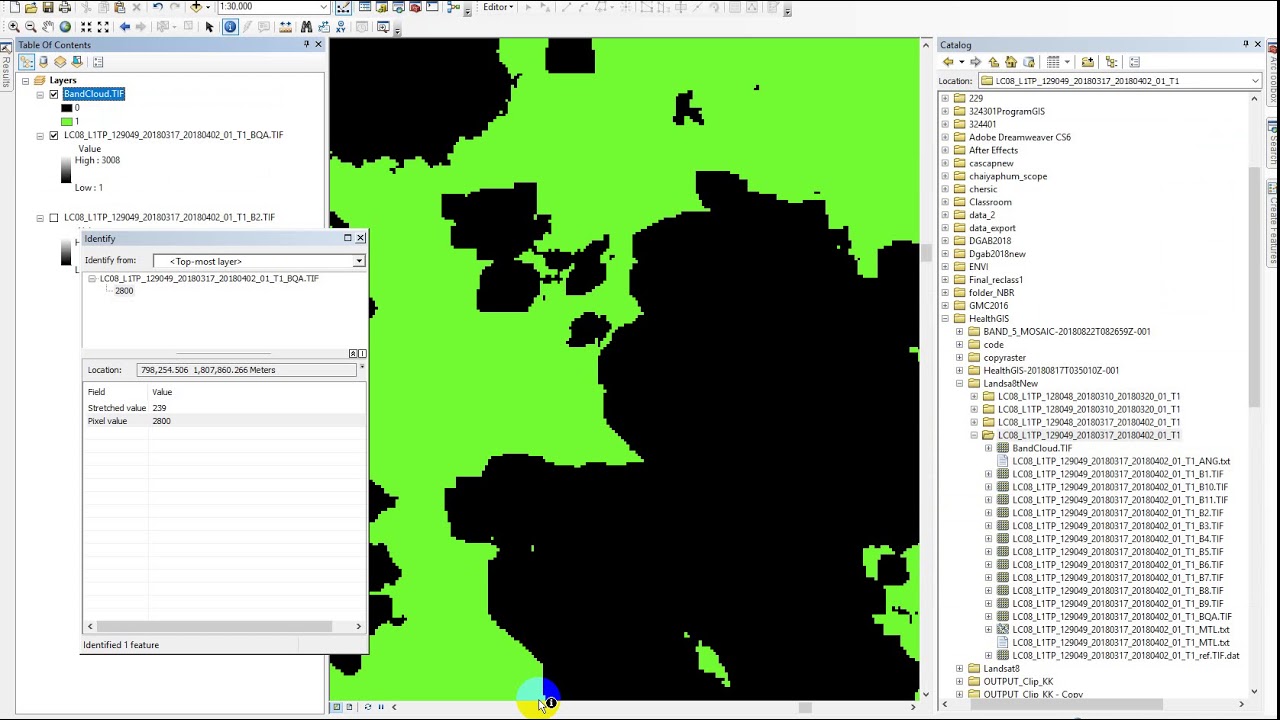Open the Editor toolbar toggle icon
The width and height of the screenshot is (1280, 720).
(343, 7)
